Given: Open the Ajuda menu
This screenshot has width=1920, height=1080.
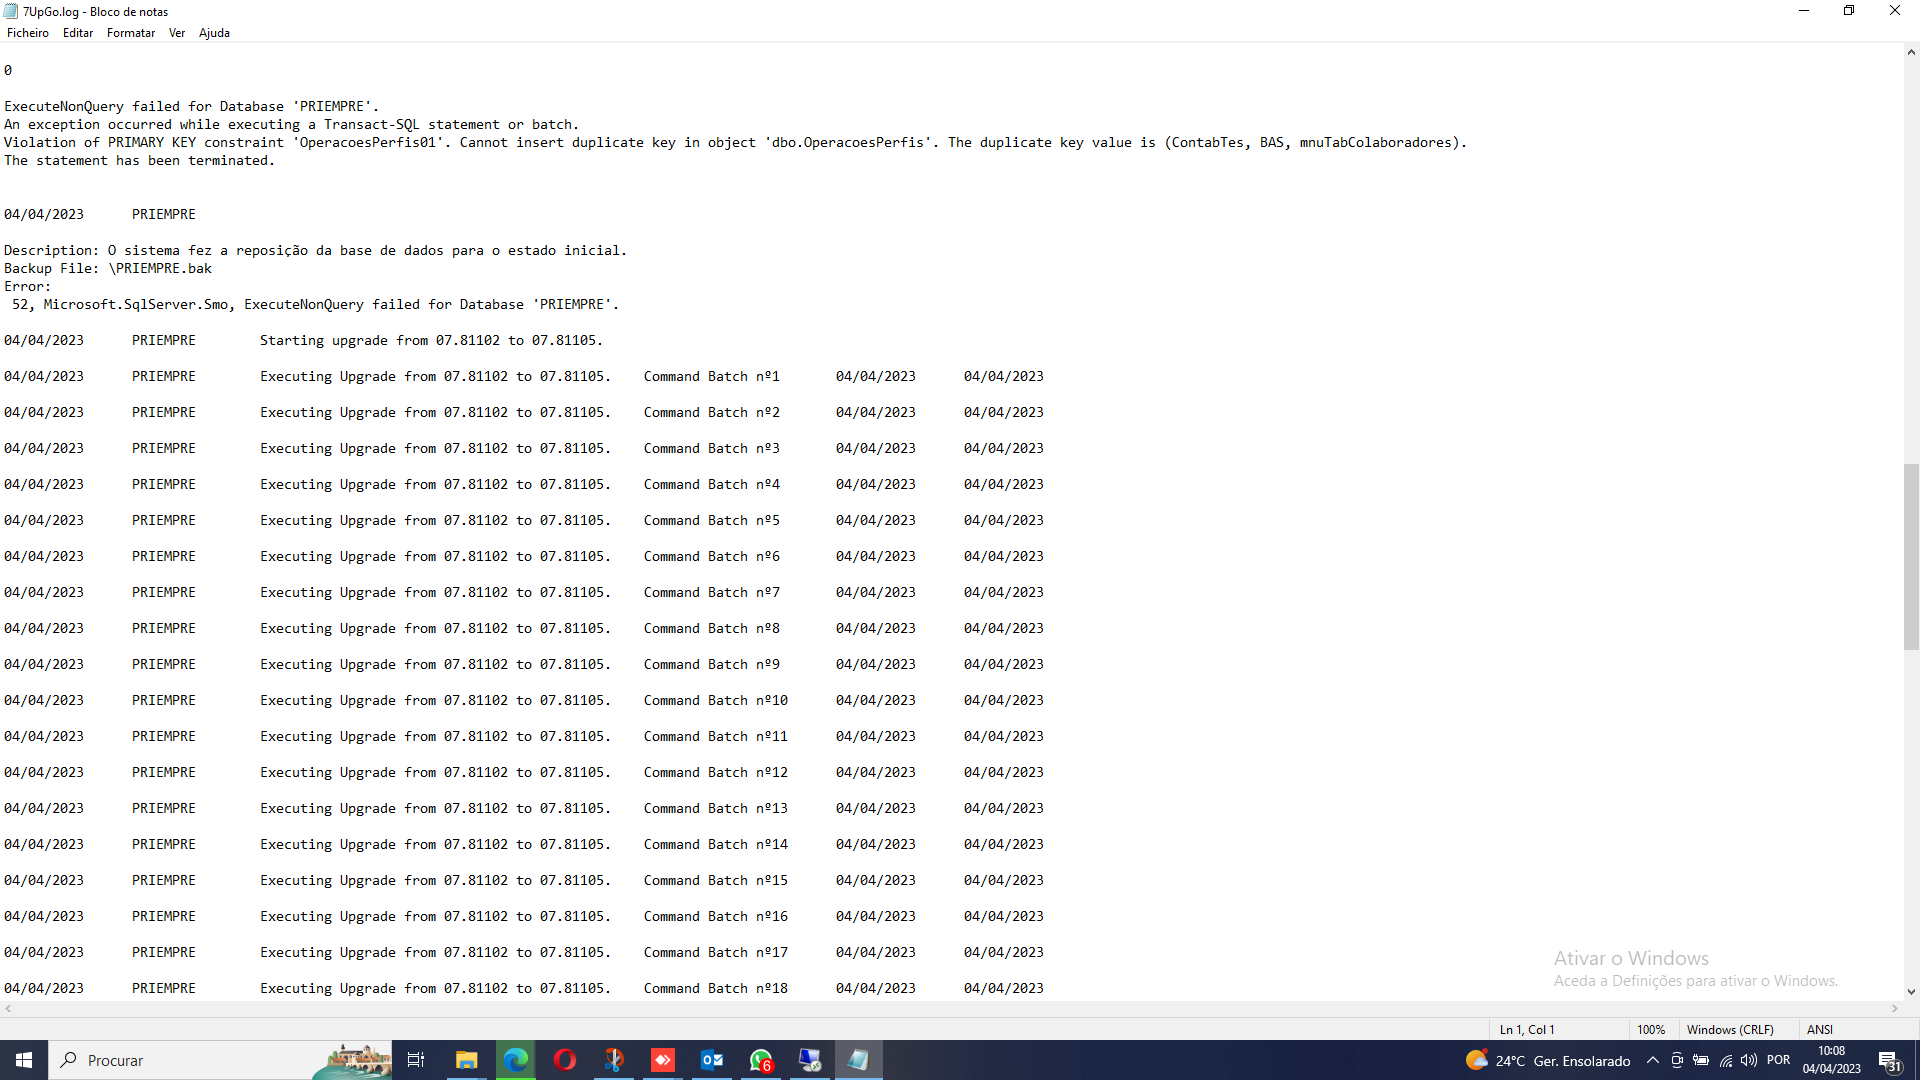Looking at the screenshot, I should coord(214,33).
